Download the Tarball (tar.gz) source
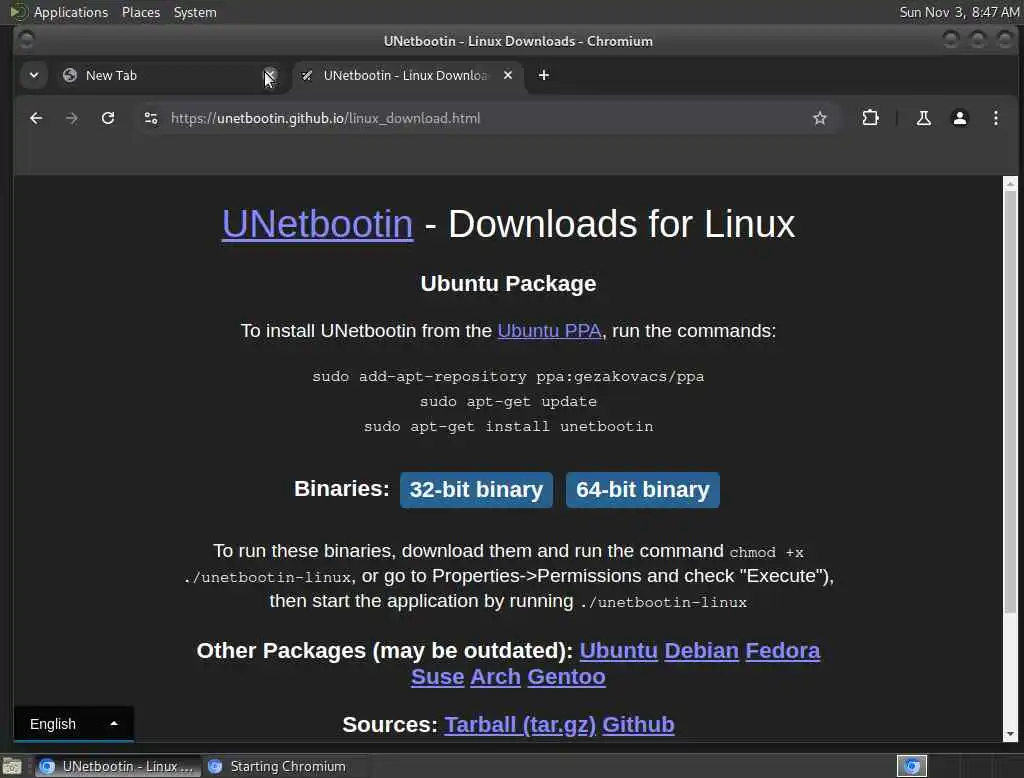 coord(520,724)
